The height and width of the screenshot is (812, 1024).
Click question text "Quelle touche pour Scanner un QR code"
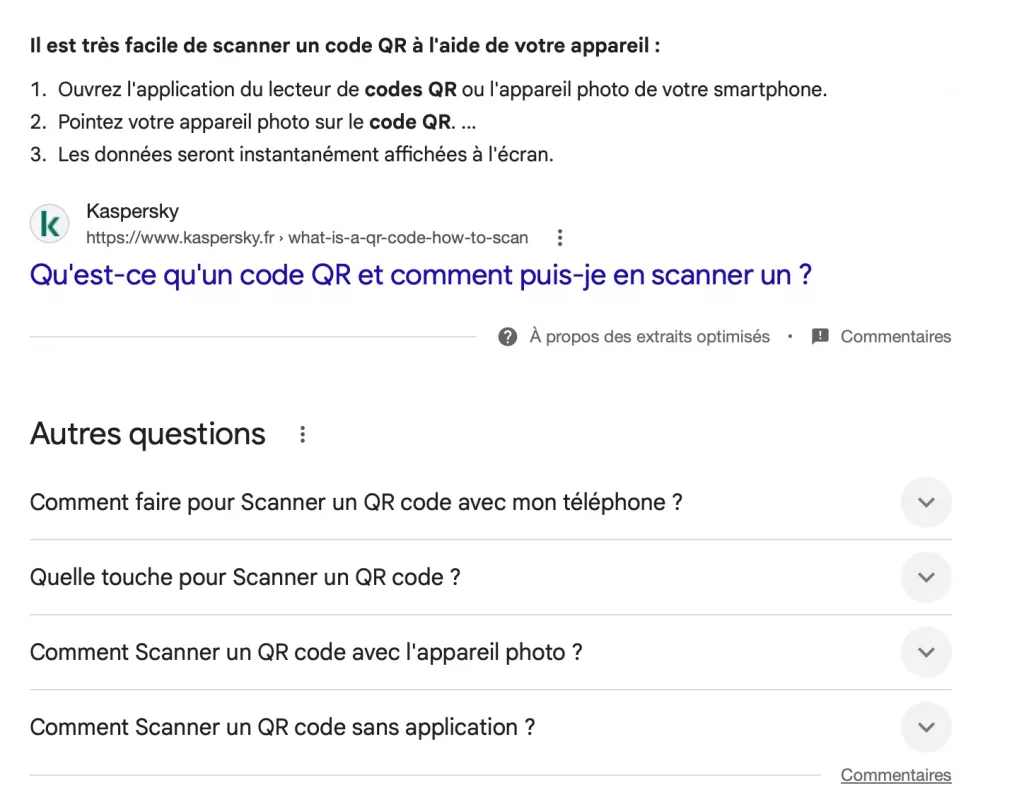(245, 577)
